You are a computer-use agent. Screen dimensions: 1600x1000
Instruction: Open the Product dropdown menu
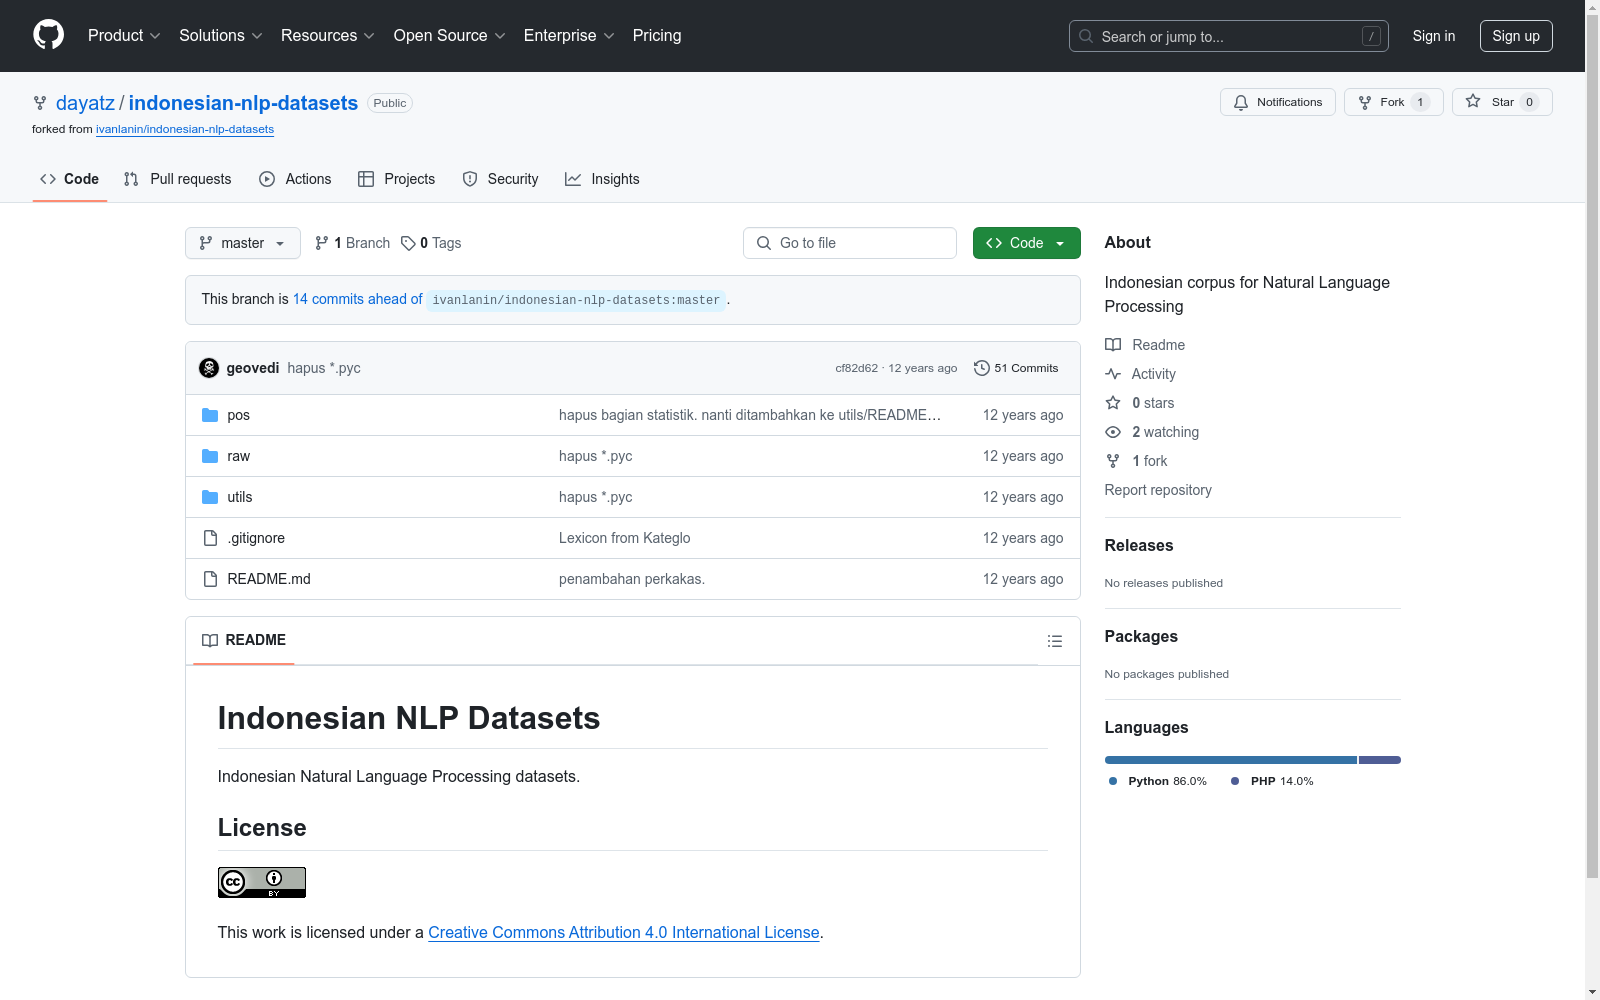pos(124,35)
